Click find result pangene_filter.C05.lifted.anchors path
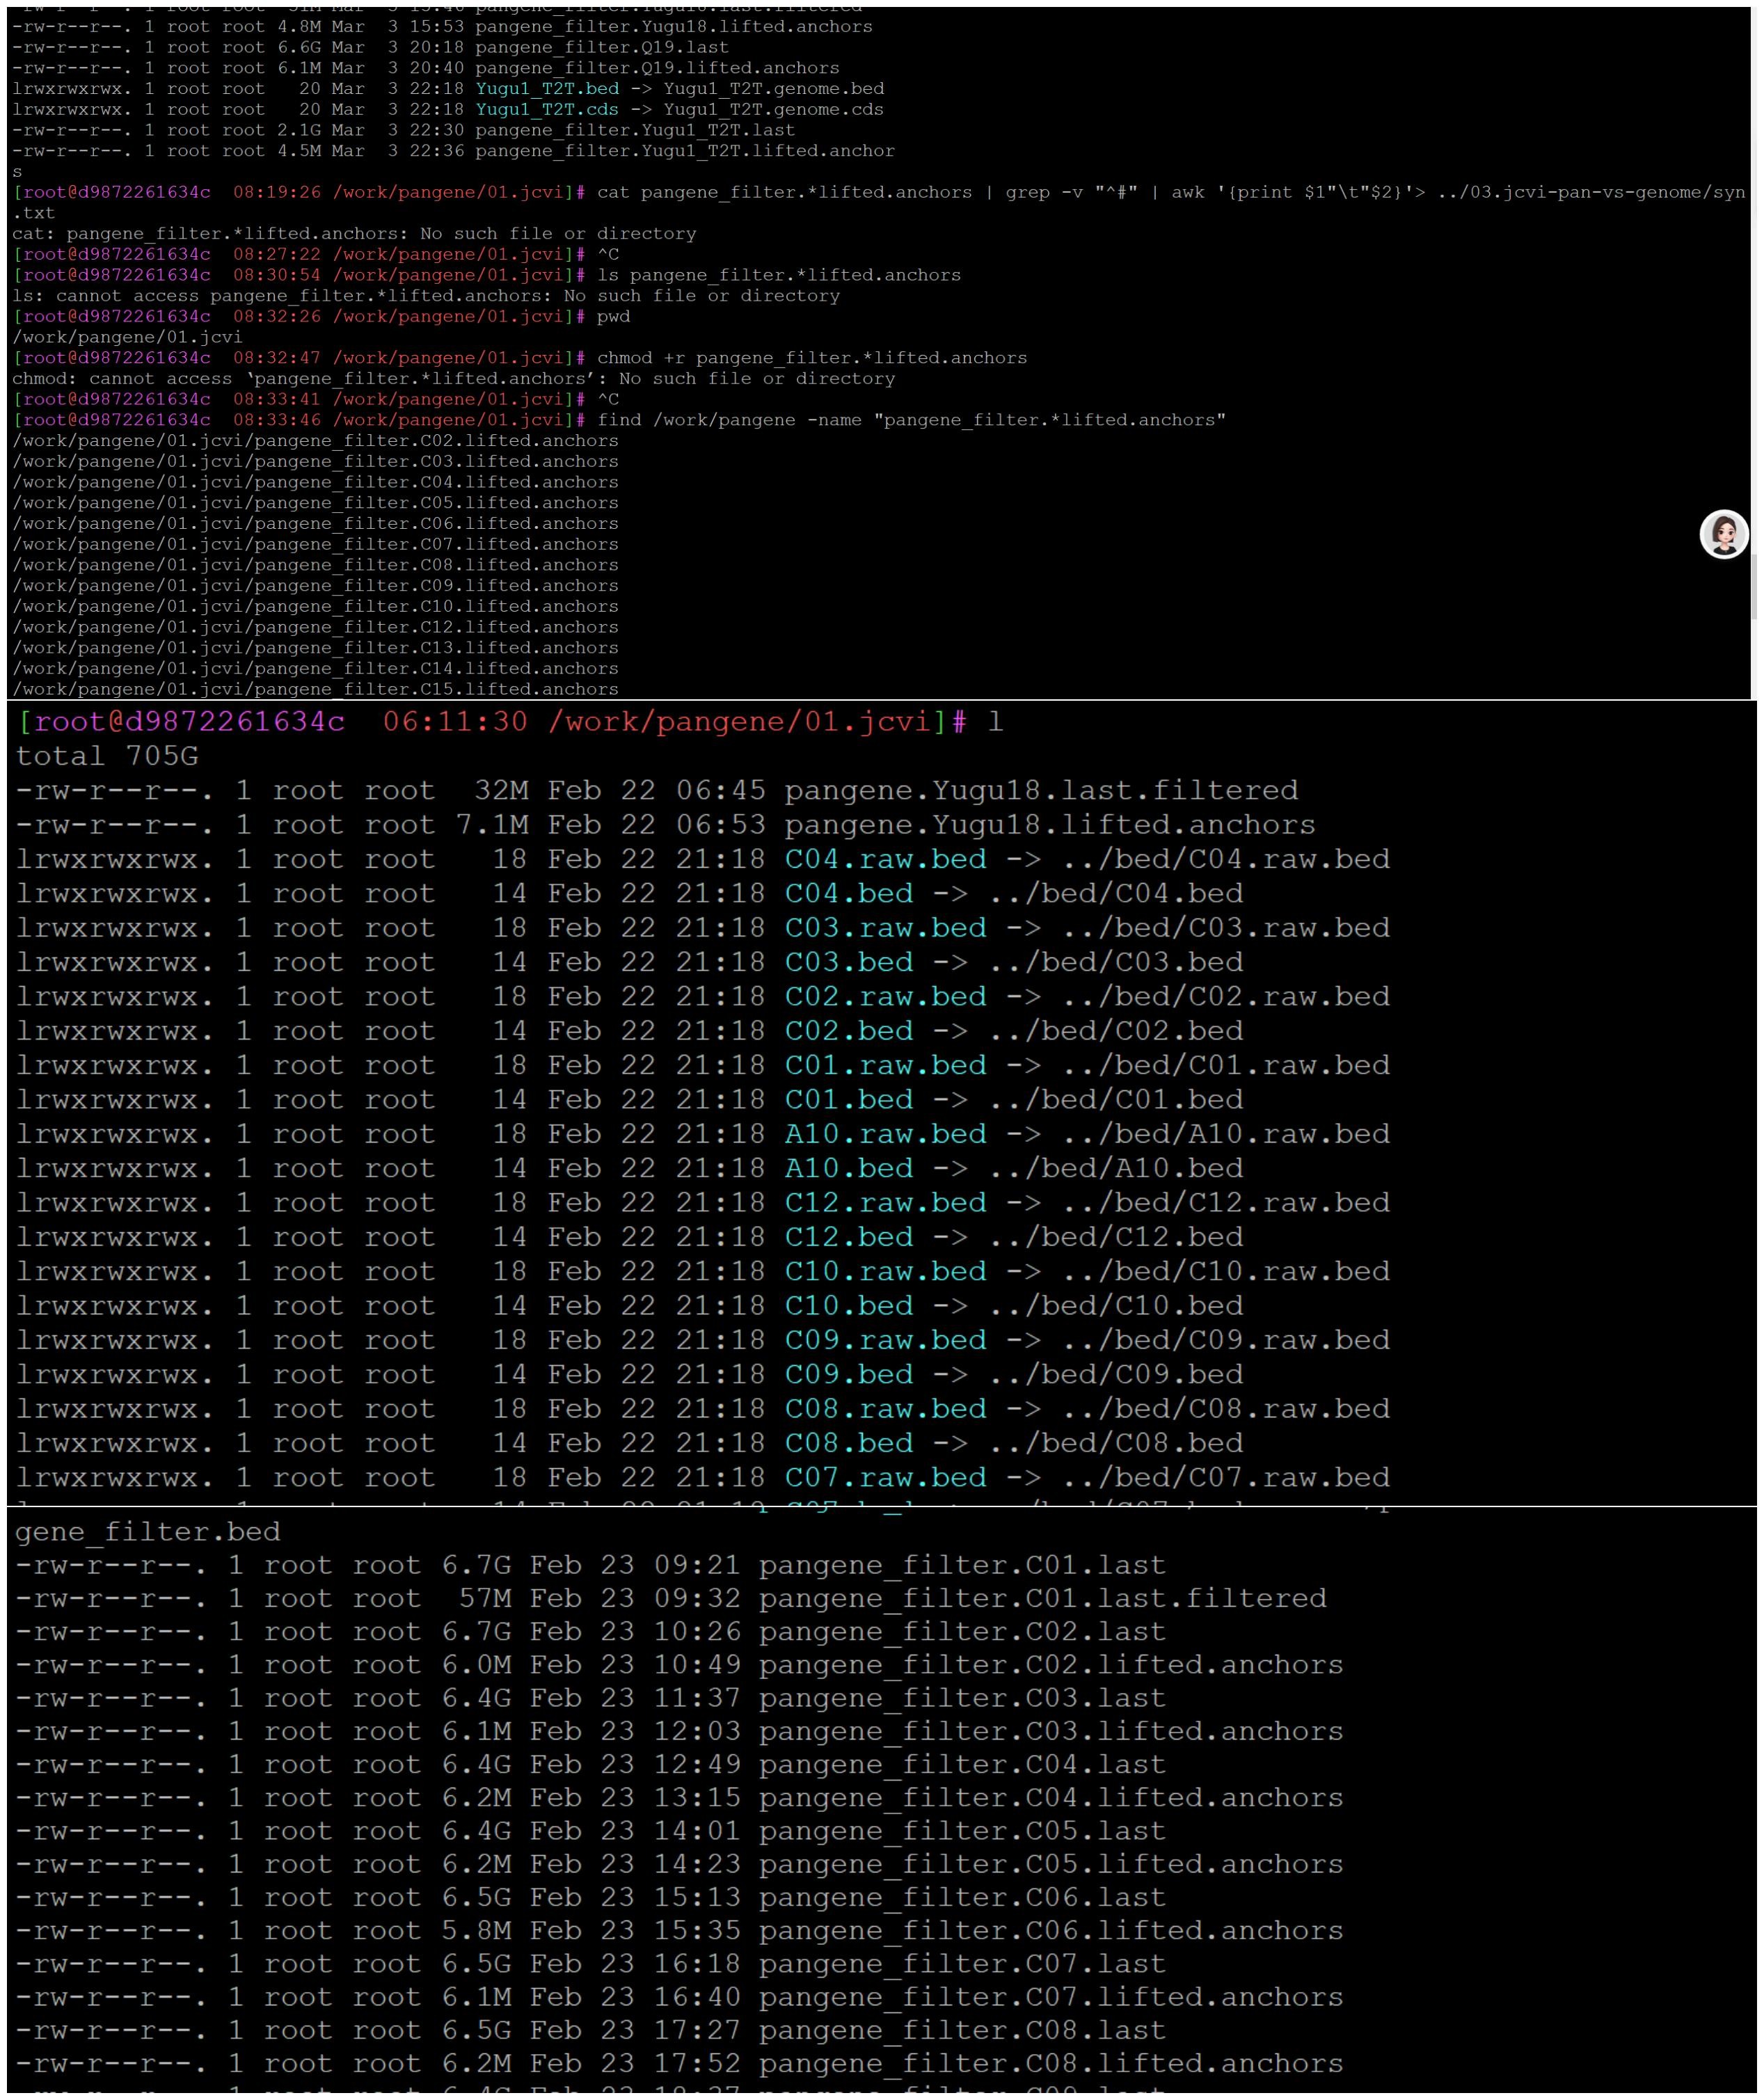 pyautogui.click(x=316, y=502)
